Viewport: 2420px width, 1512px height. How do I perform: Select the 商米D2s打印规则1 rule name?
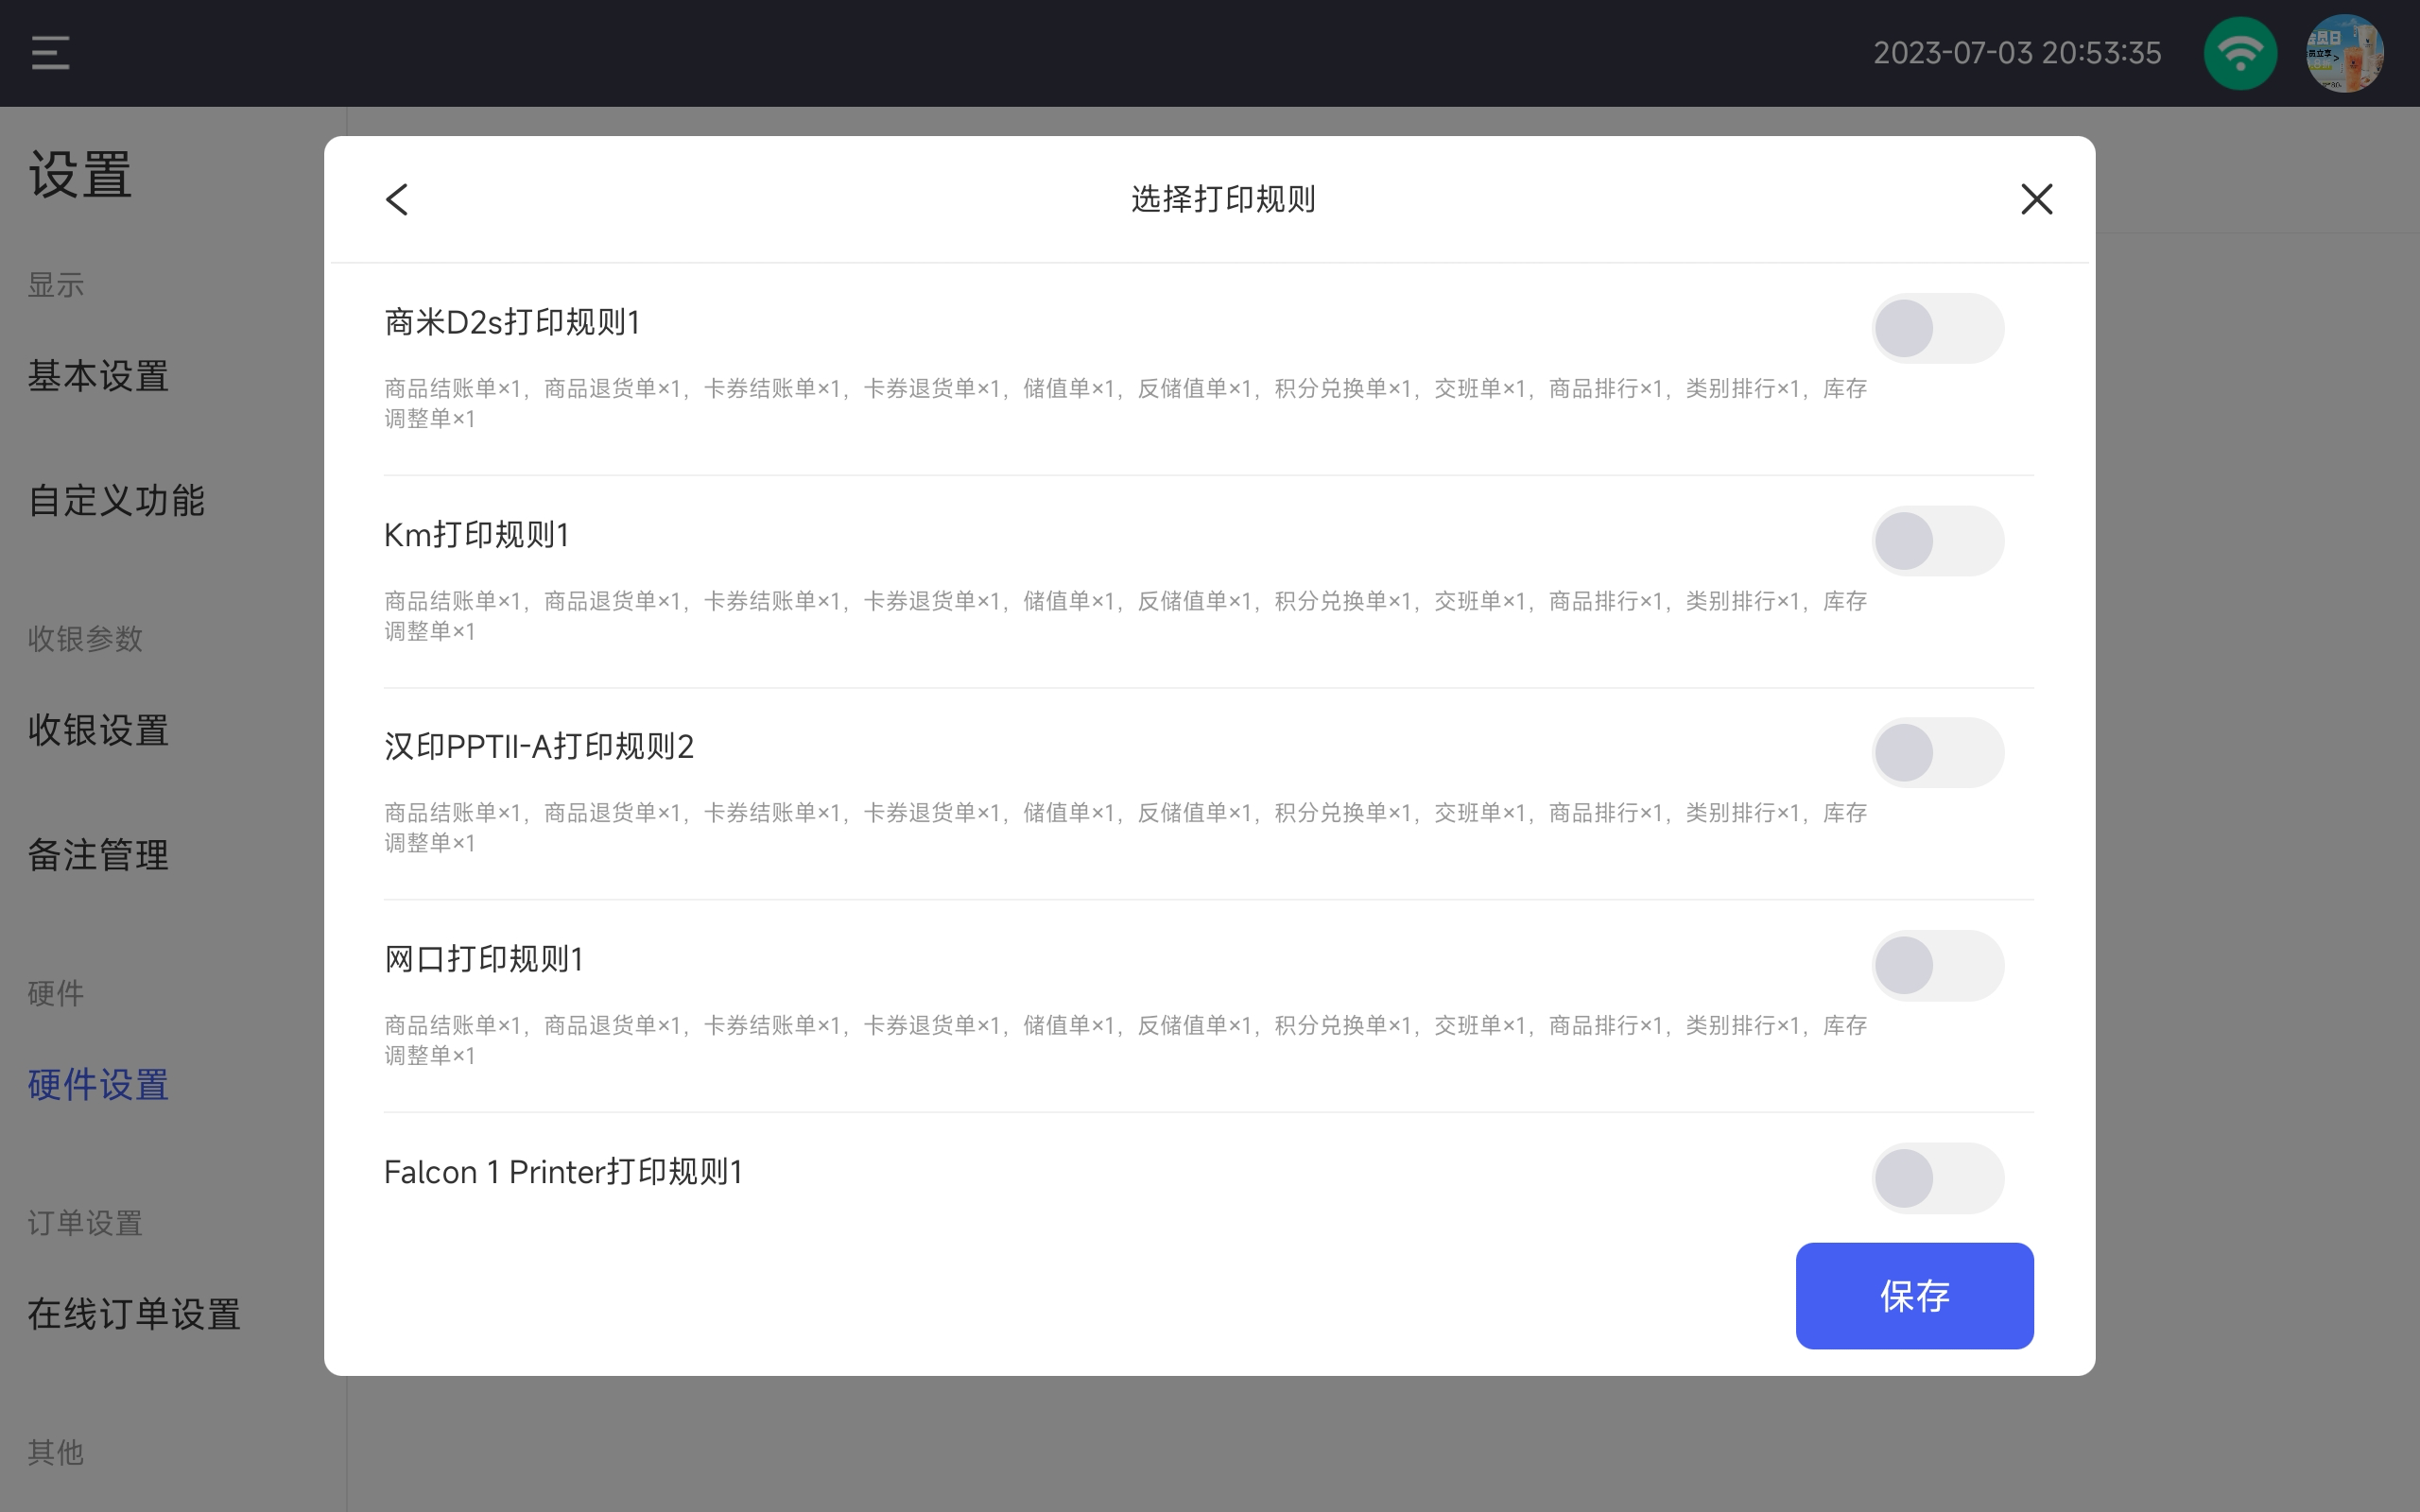click(x=512, y=322)
